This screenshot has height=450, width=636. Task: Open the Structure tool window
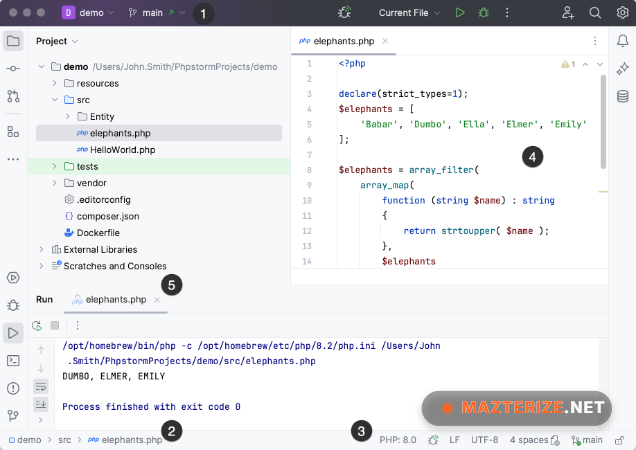(13, 131)
